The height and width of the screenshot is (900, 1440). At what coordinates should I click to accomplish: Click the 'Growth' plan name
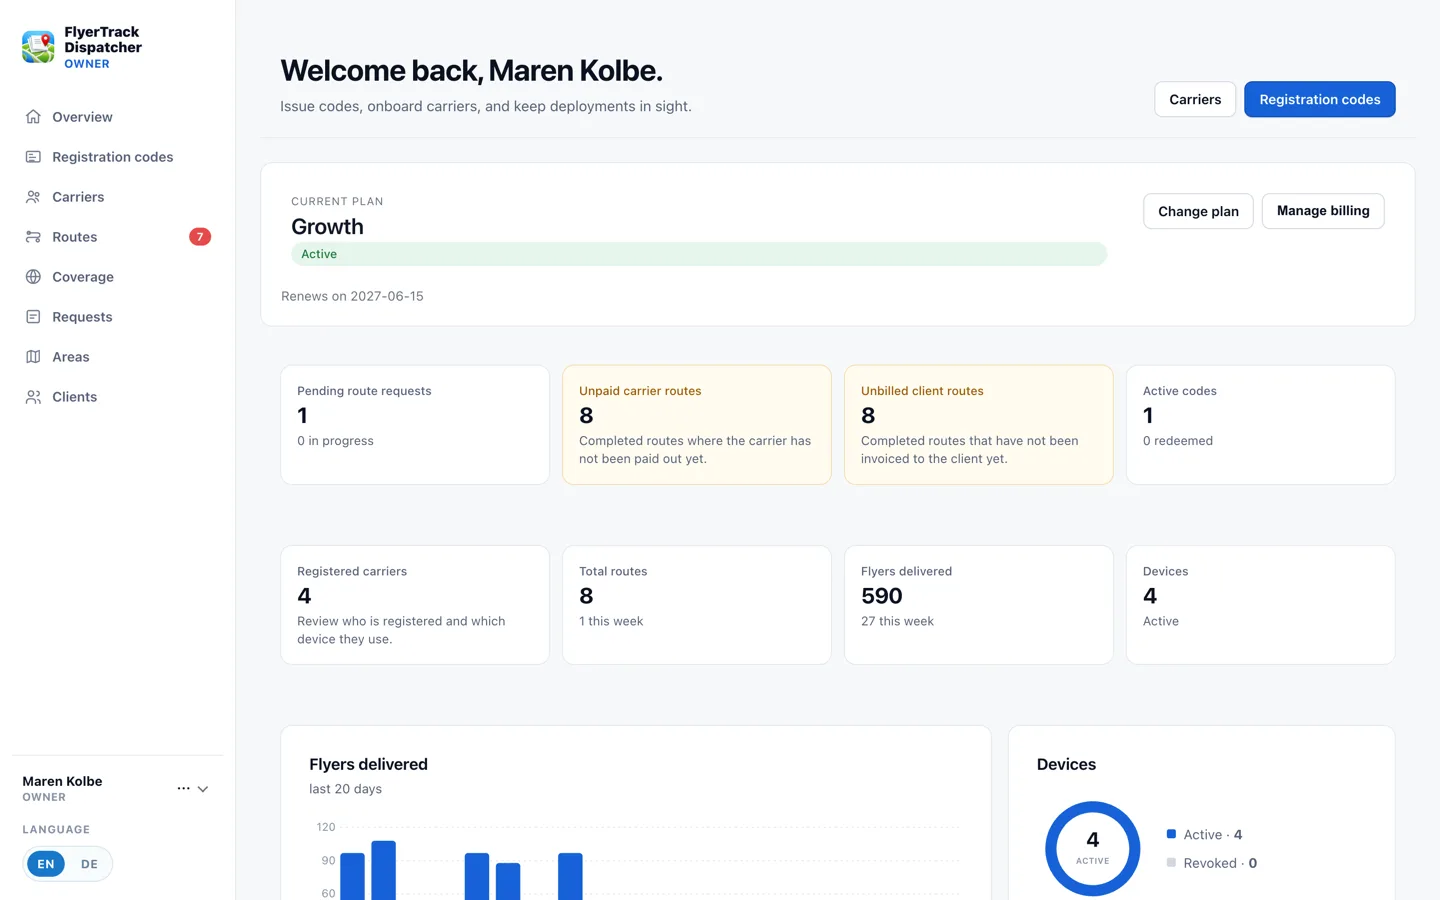click(327, 227)
